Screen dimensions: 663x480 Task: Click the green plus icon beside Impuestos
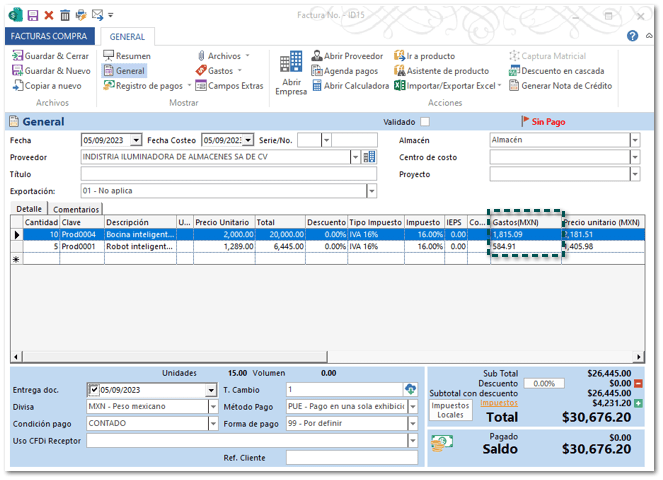[x=638, y=403]
